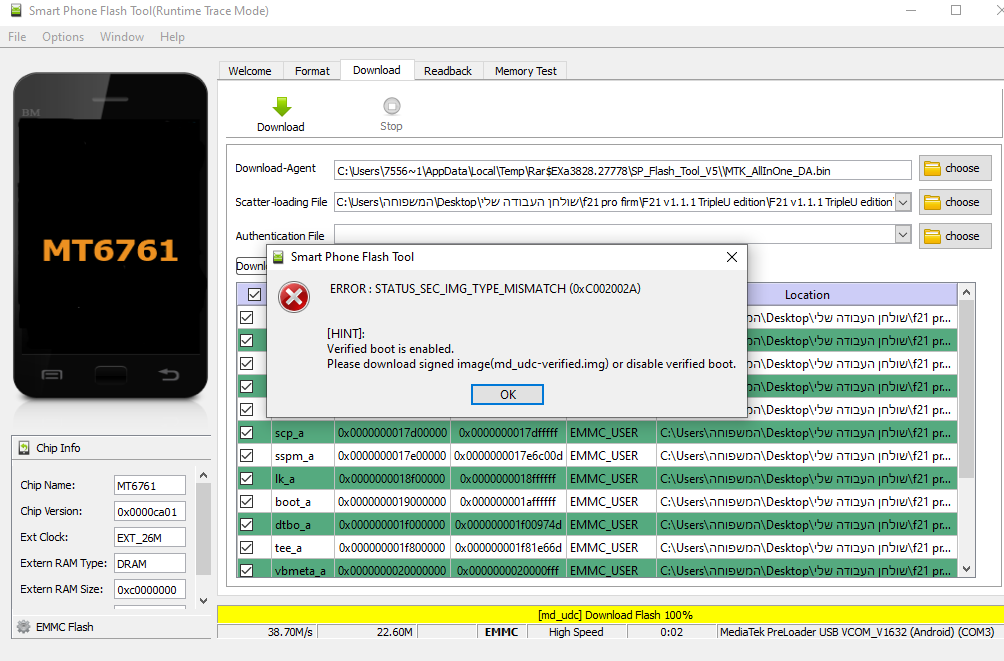Click the dtbo_a Location path cell
Viewport: 1004px width, 661px height.
coord(806,525)
